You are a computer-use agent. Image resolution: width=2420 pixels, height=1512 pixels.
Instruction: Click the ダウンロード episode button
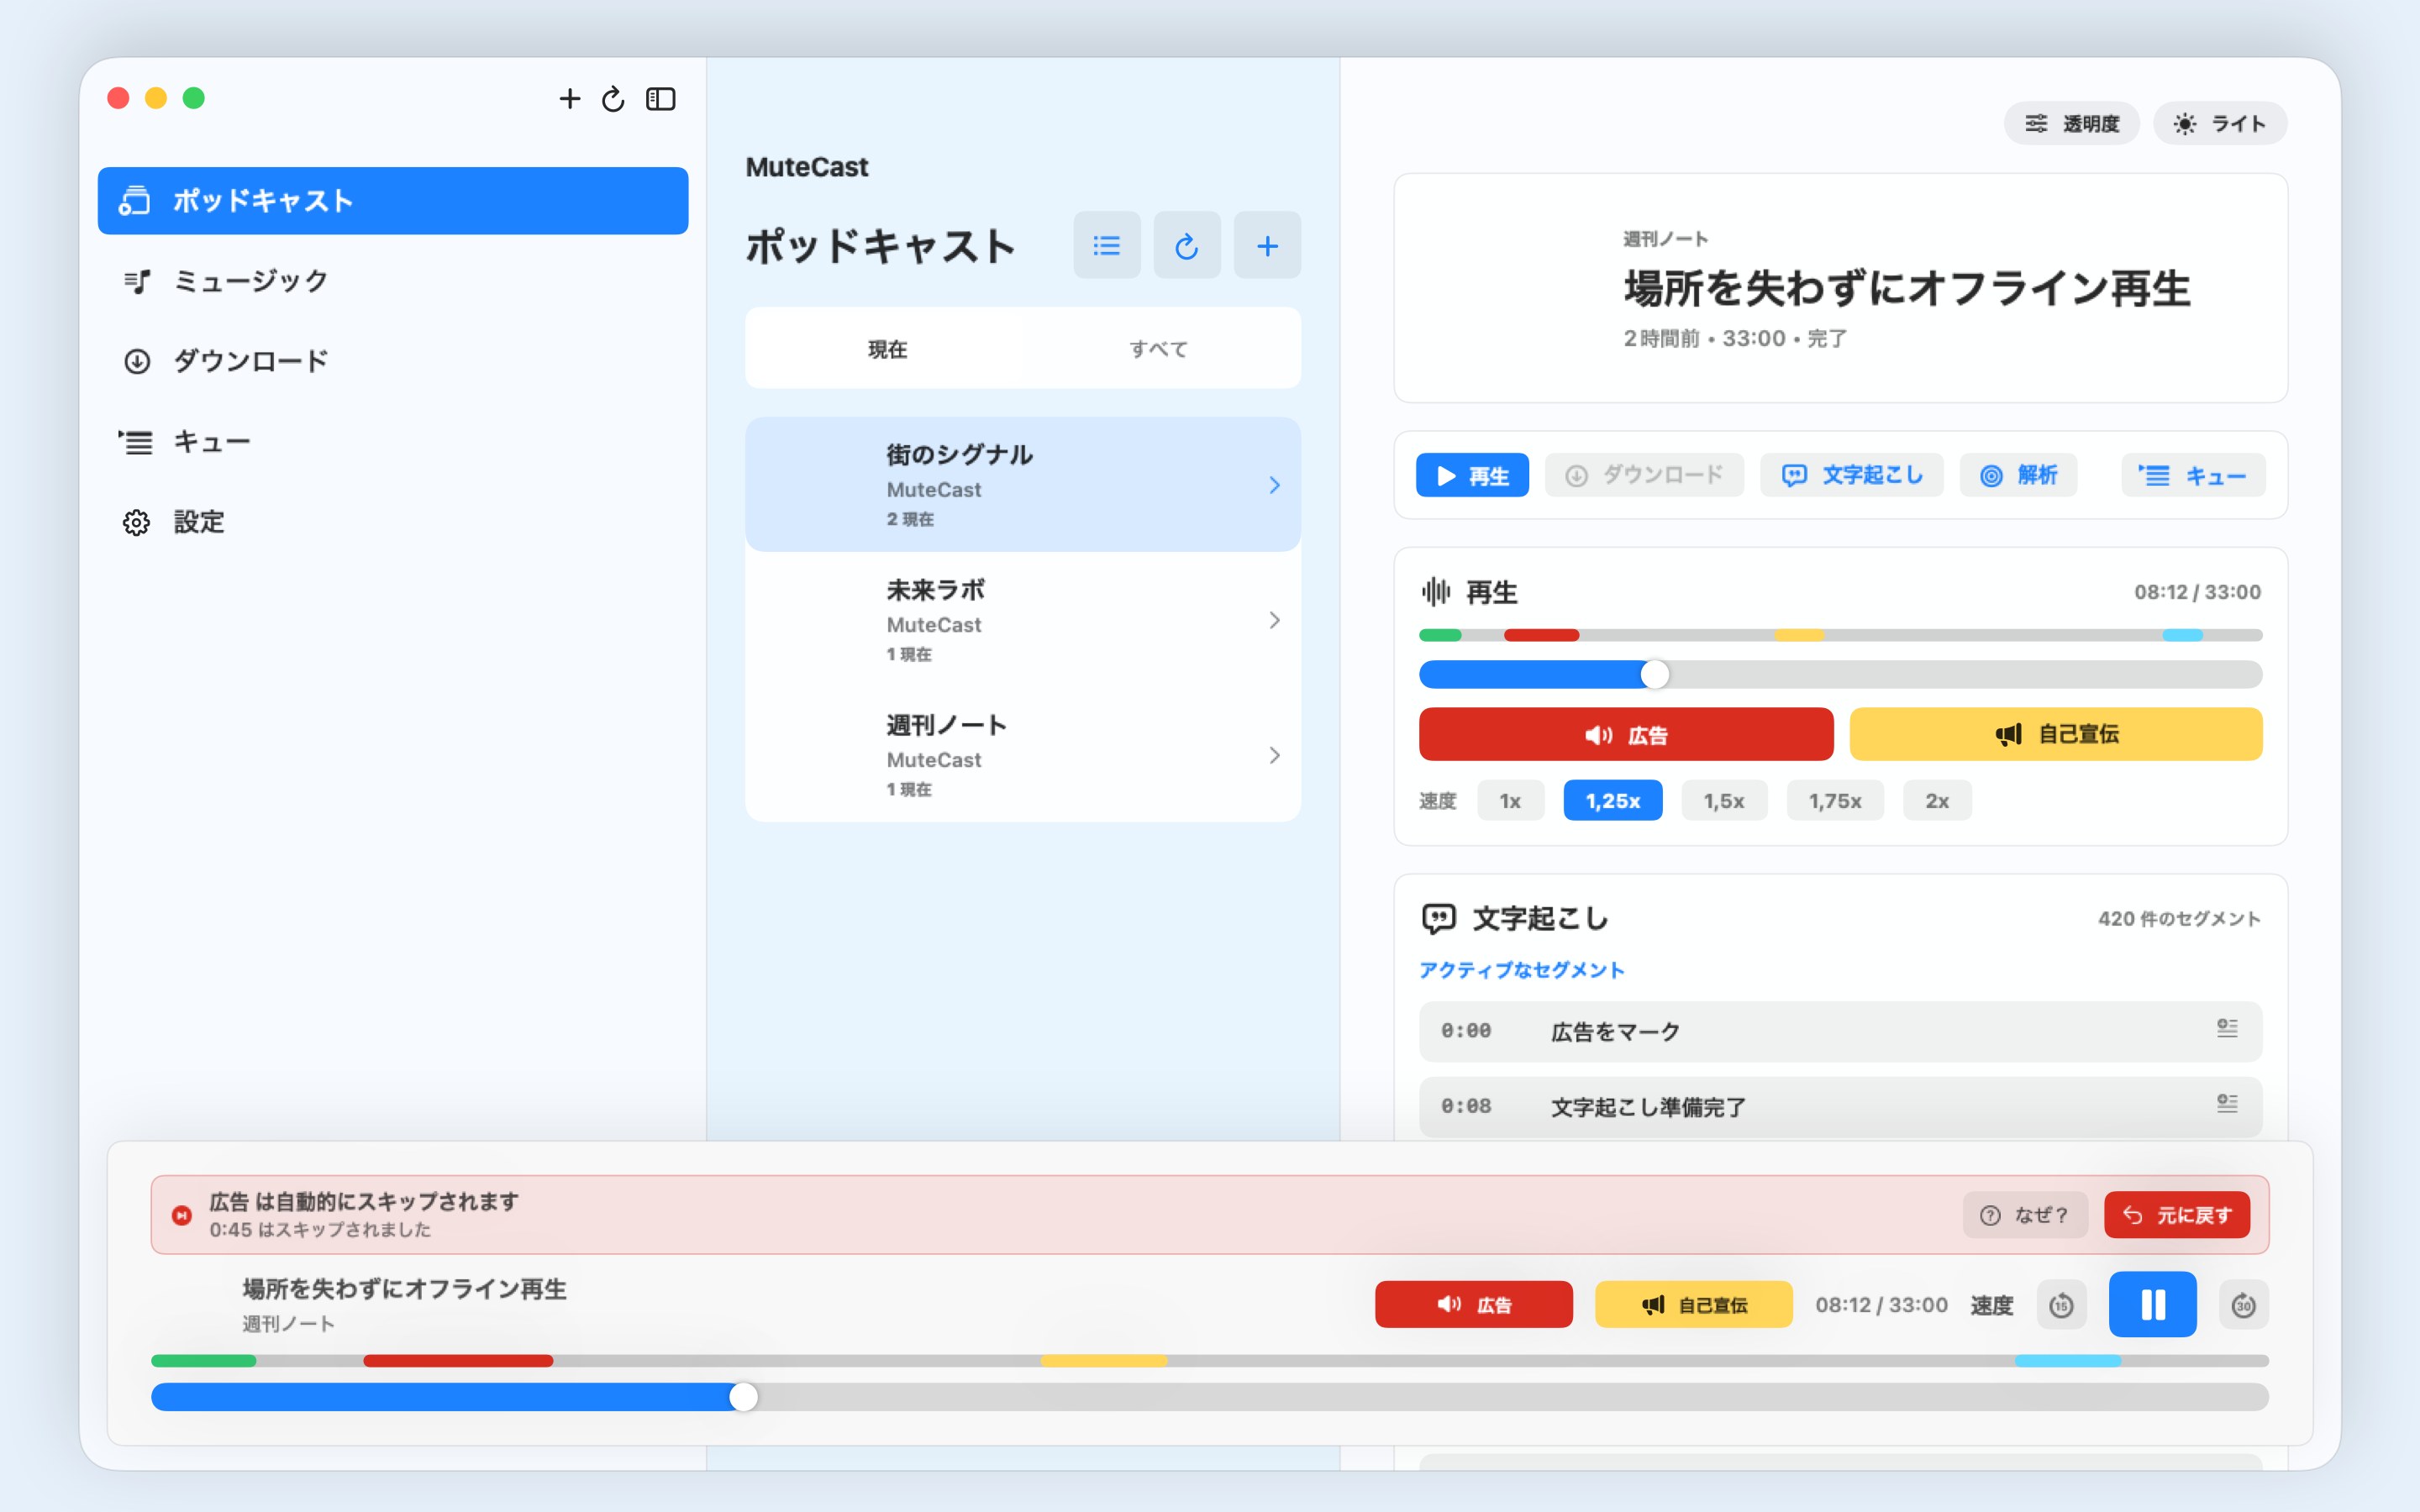point(1644,475)
